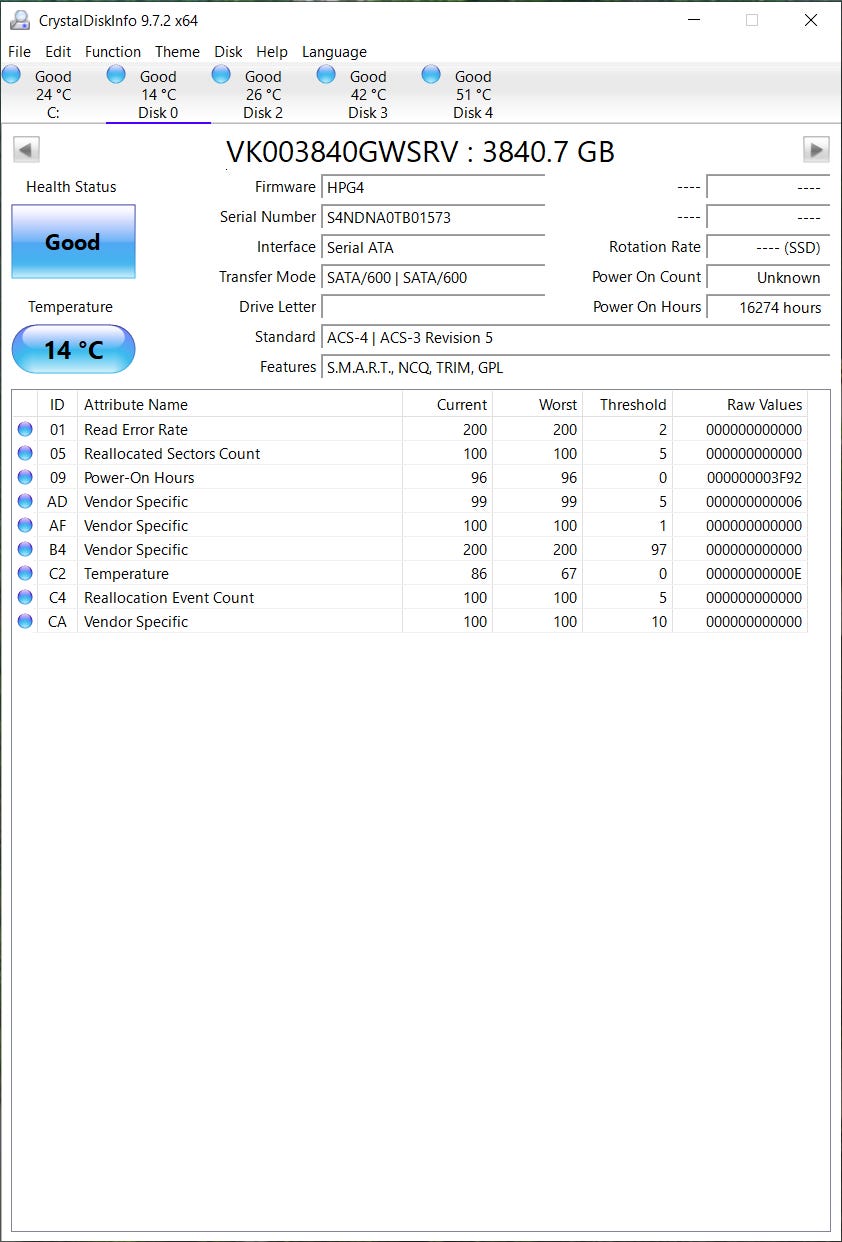Screen dimensions: 842x1242
Task: Click status icon for Reallocated Sectors Count
Action: point(25,454)
